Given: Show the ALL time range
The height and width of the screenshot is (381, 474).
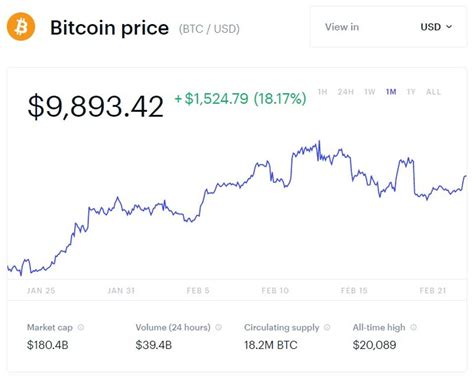Looking at the screenshot, I should point(433,92).
